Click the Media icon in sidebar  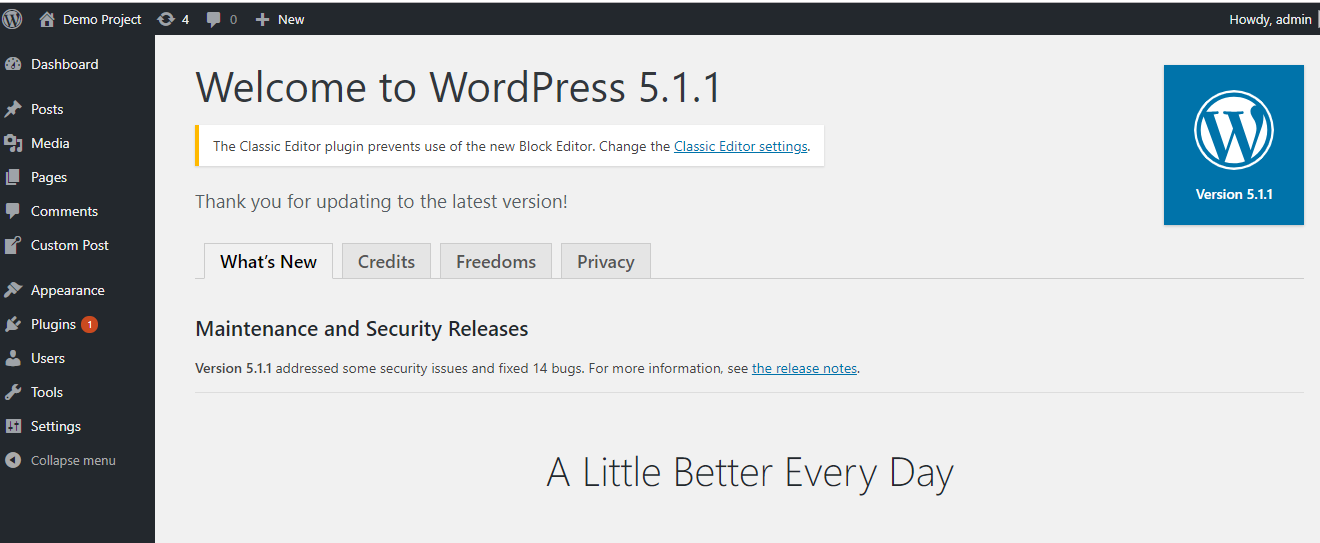click(13, 143)
